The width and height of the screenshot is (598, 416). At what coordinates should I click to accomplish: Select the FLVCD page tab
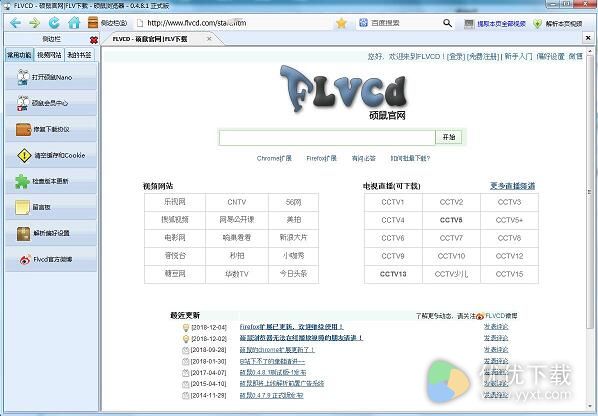pyautogui.click(x=160, y=39)
